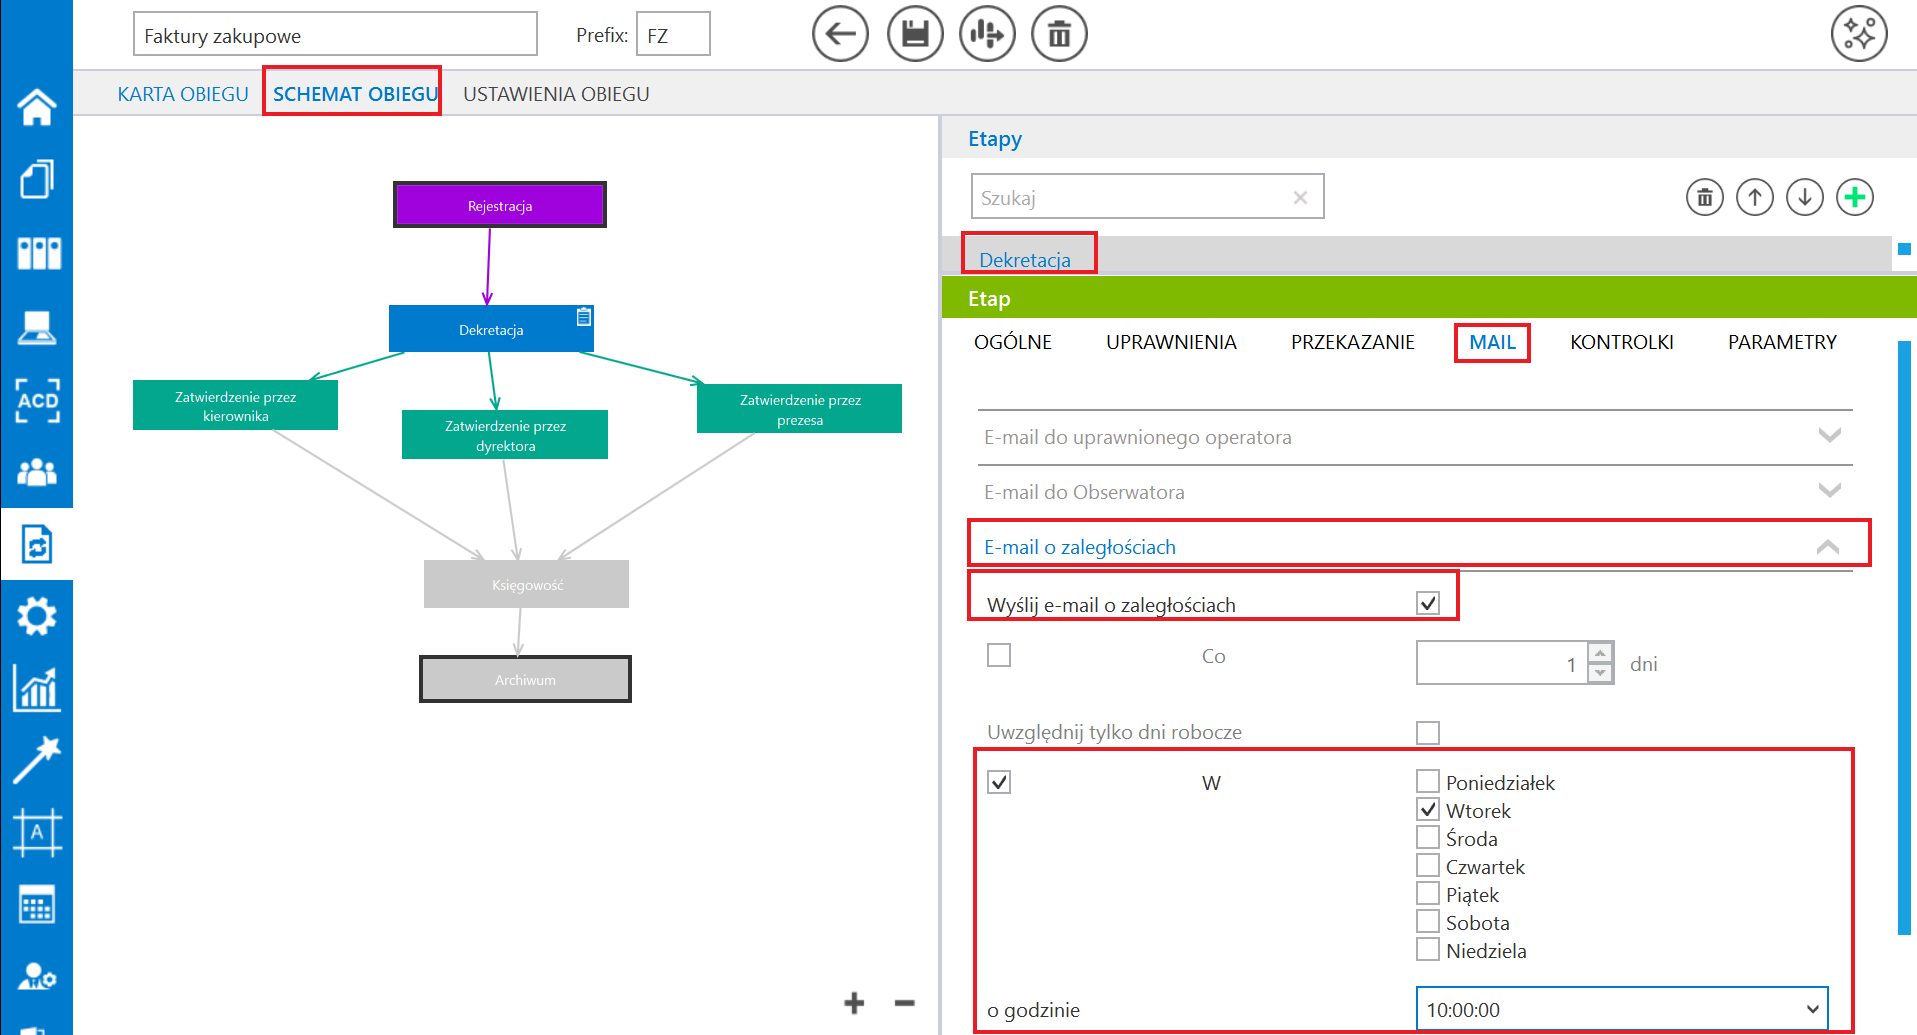
Task: Open the users group sidebar icon
Action: [37, 472]
